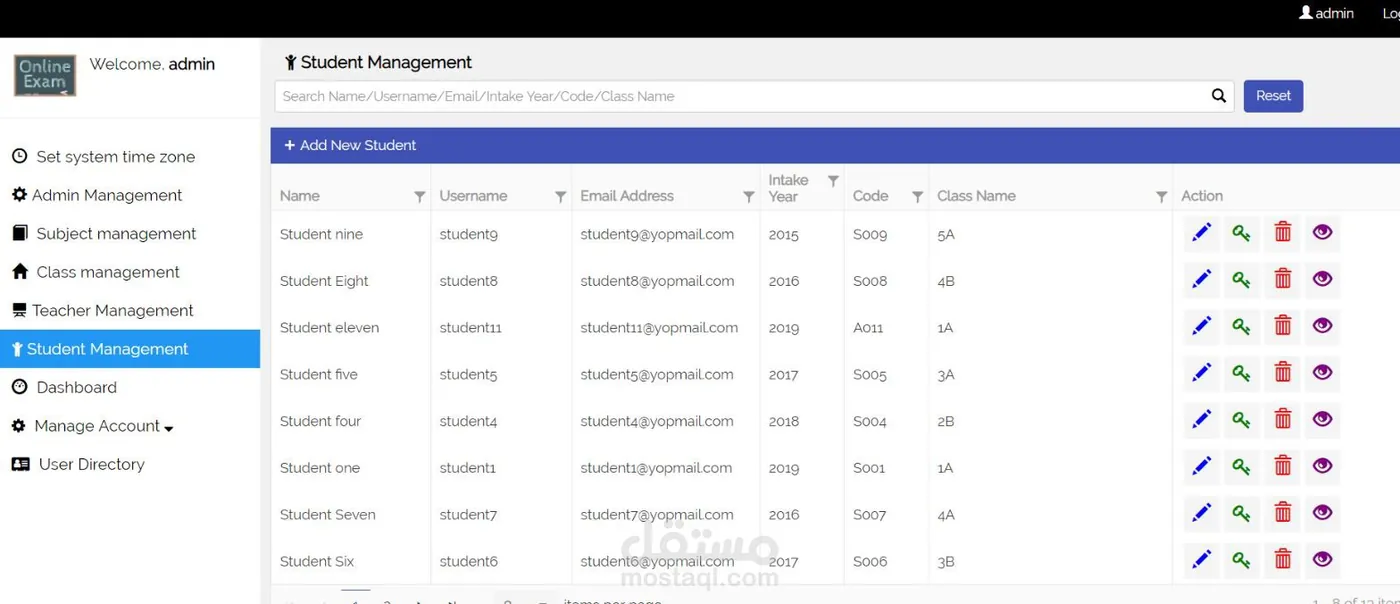Image resolution: width=1400 pixels, height=604 pixels.
Task: View Student Six details eye icon
Action: point(1323,560)
